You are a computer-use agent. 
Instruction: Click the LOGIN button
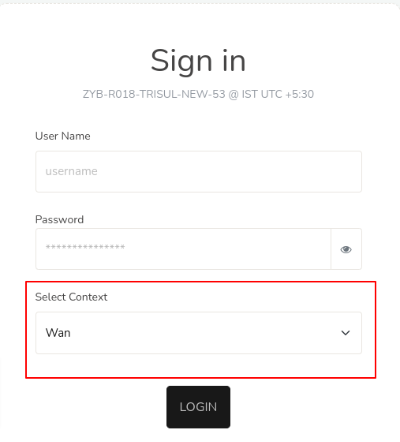198,407
